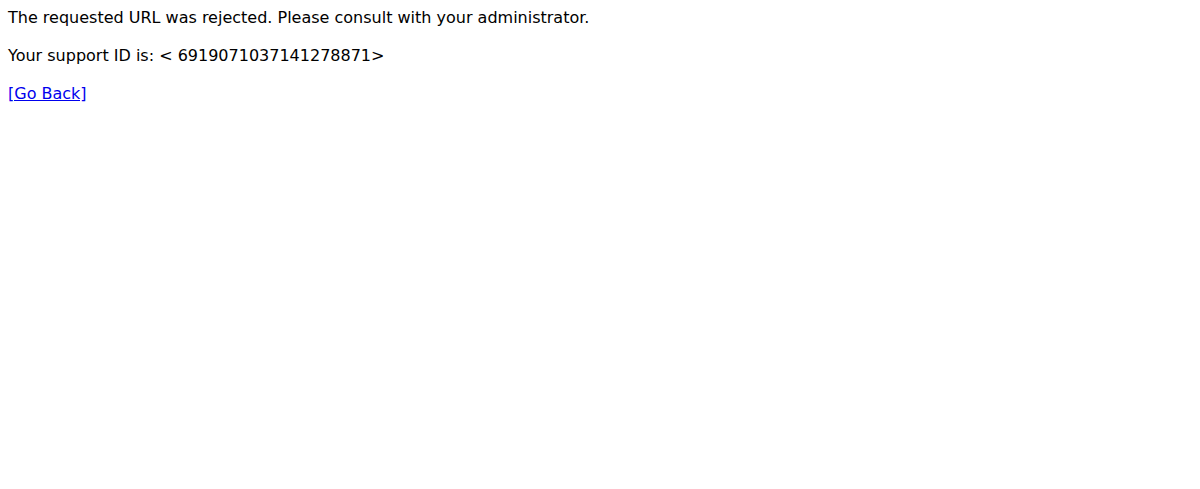Click the Go Back link
The height and width of the screenshot is (489, 1200).
point(47,94)
